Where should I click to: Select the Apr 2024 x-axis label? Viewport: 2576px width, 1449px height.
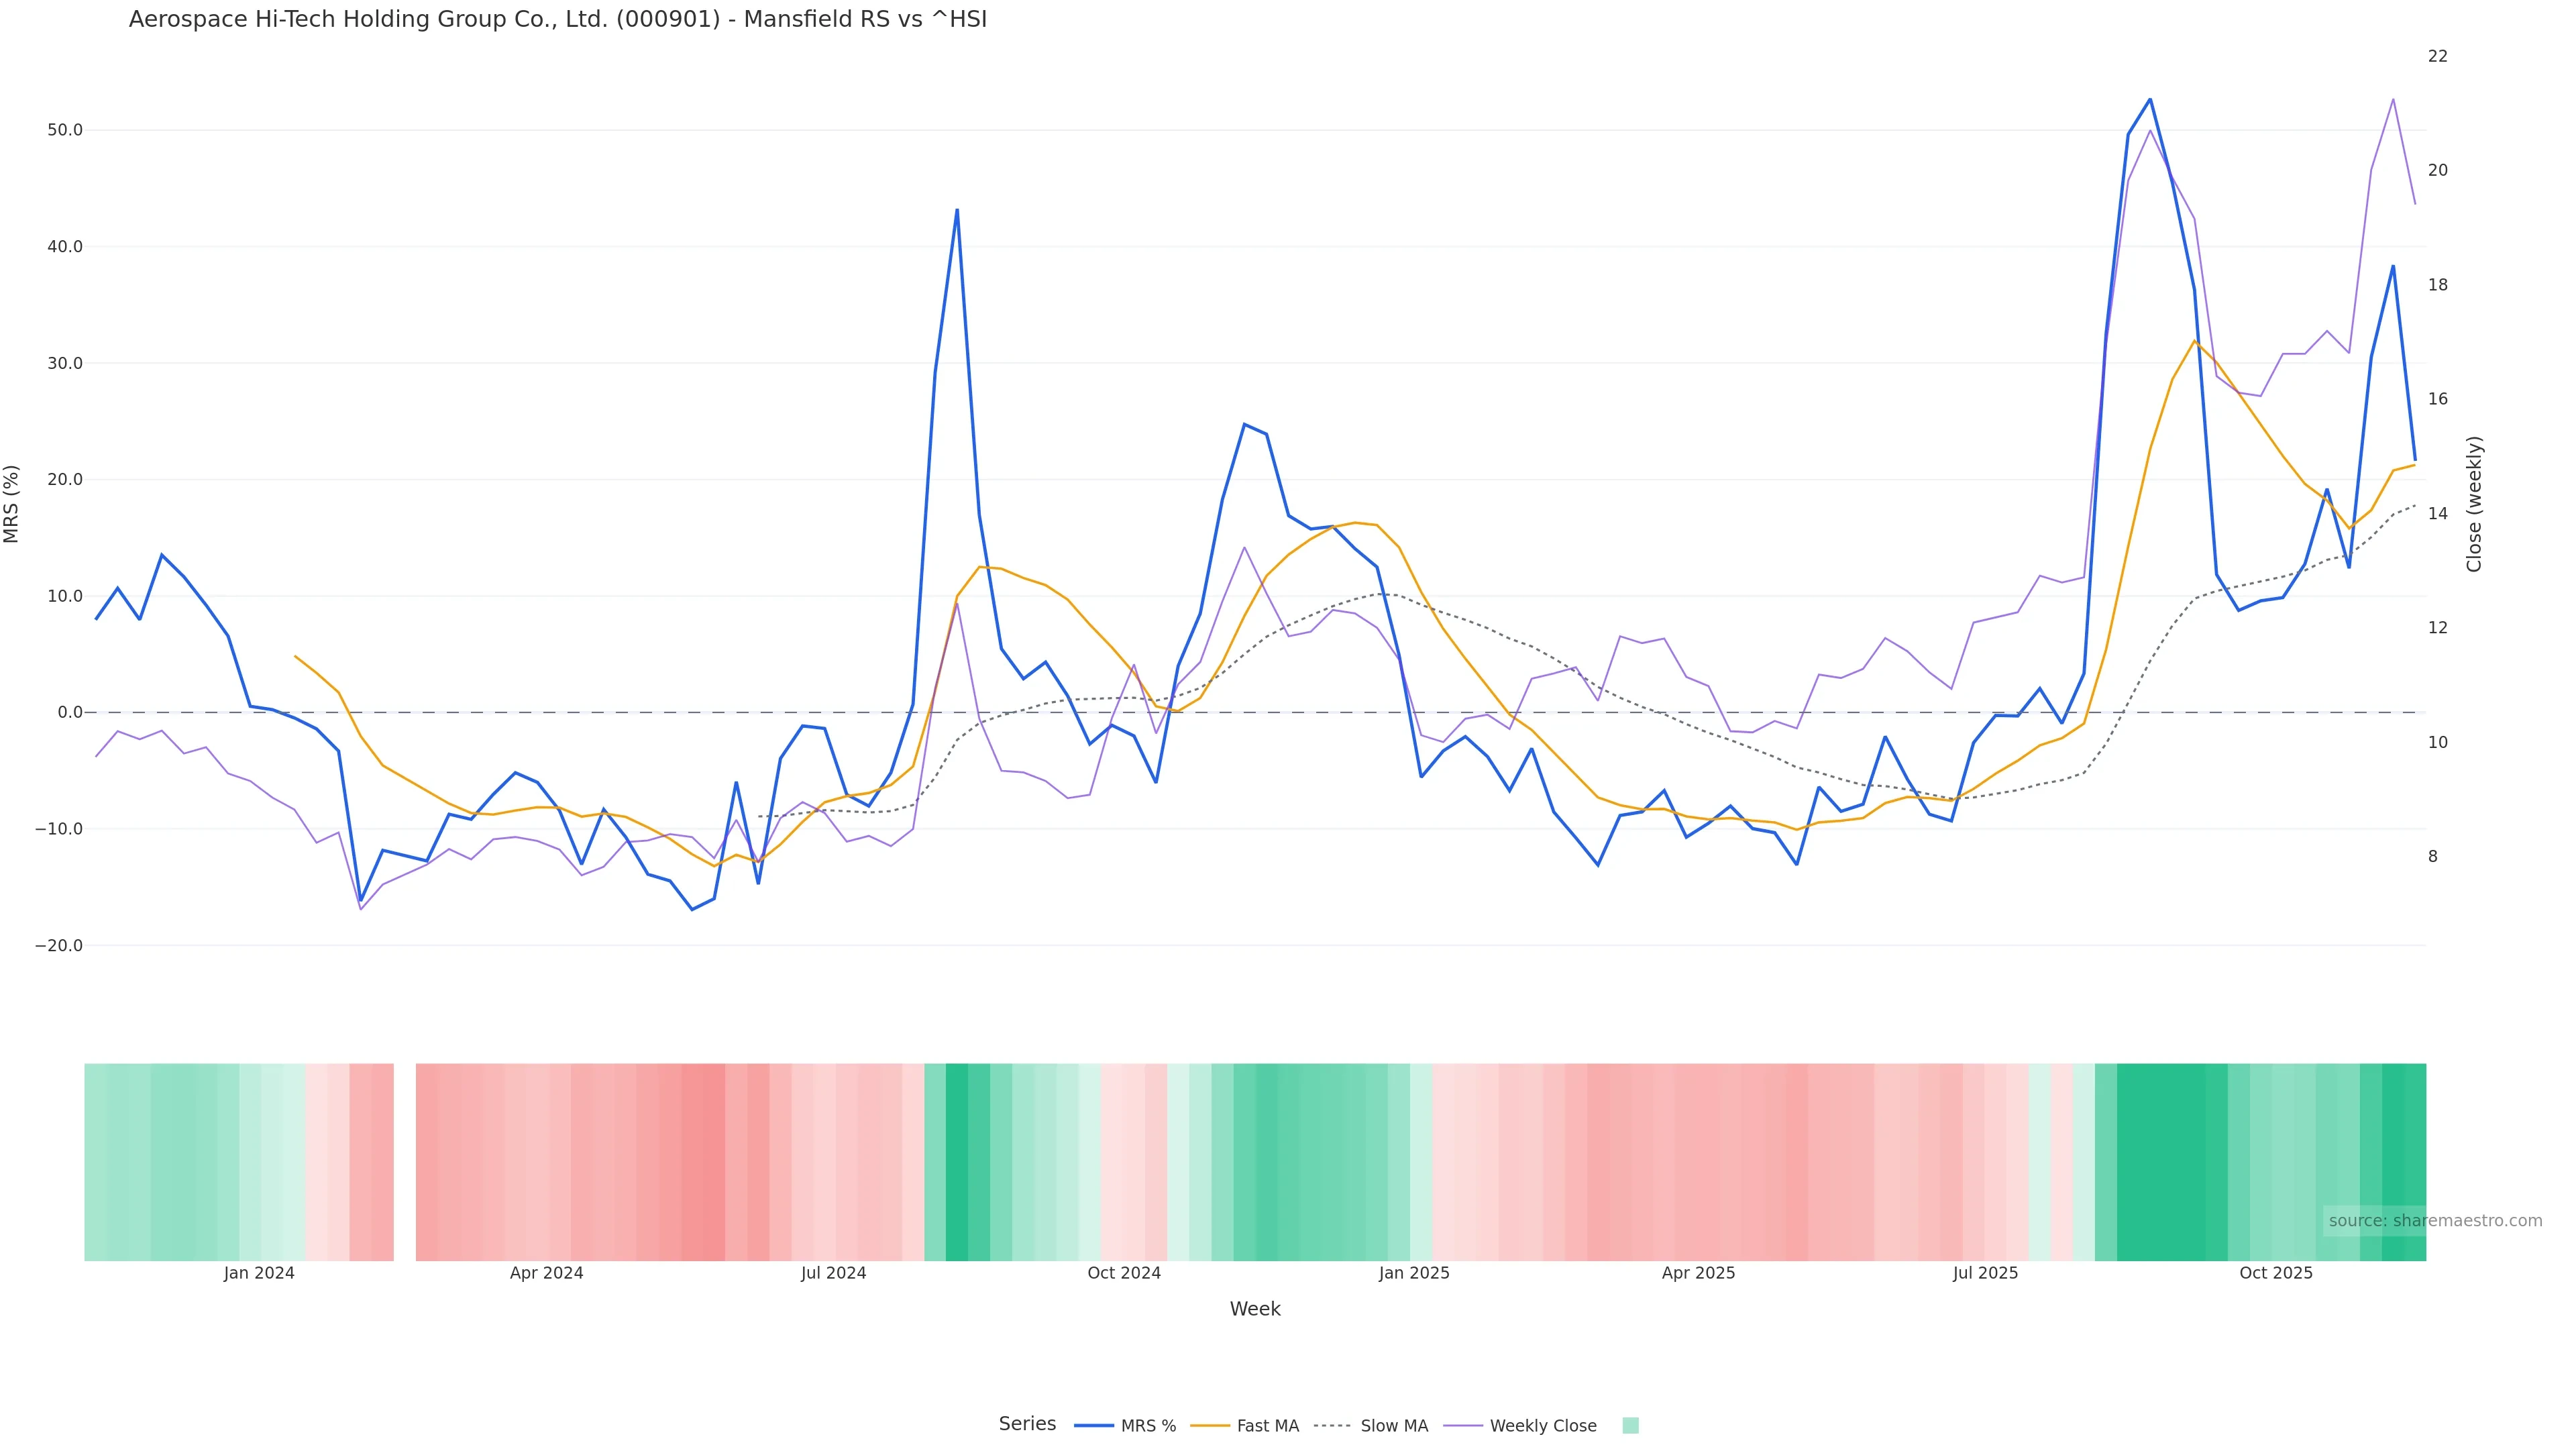tap(546, 1273)
